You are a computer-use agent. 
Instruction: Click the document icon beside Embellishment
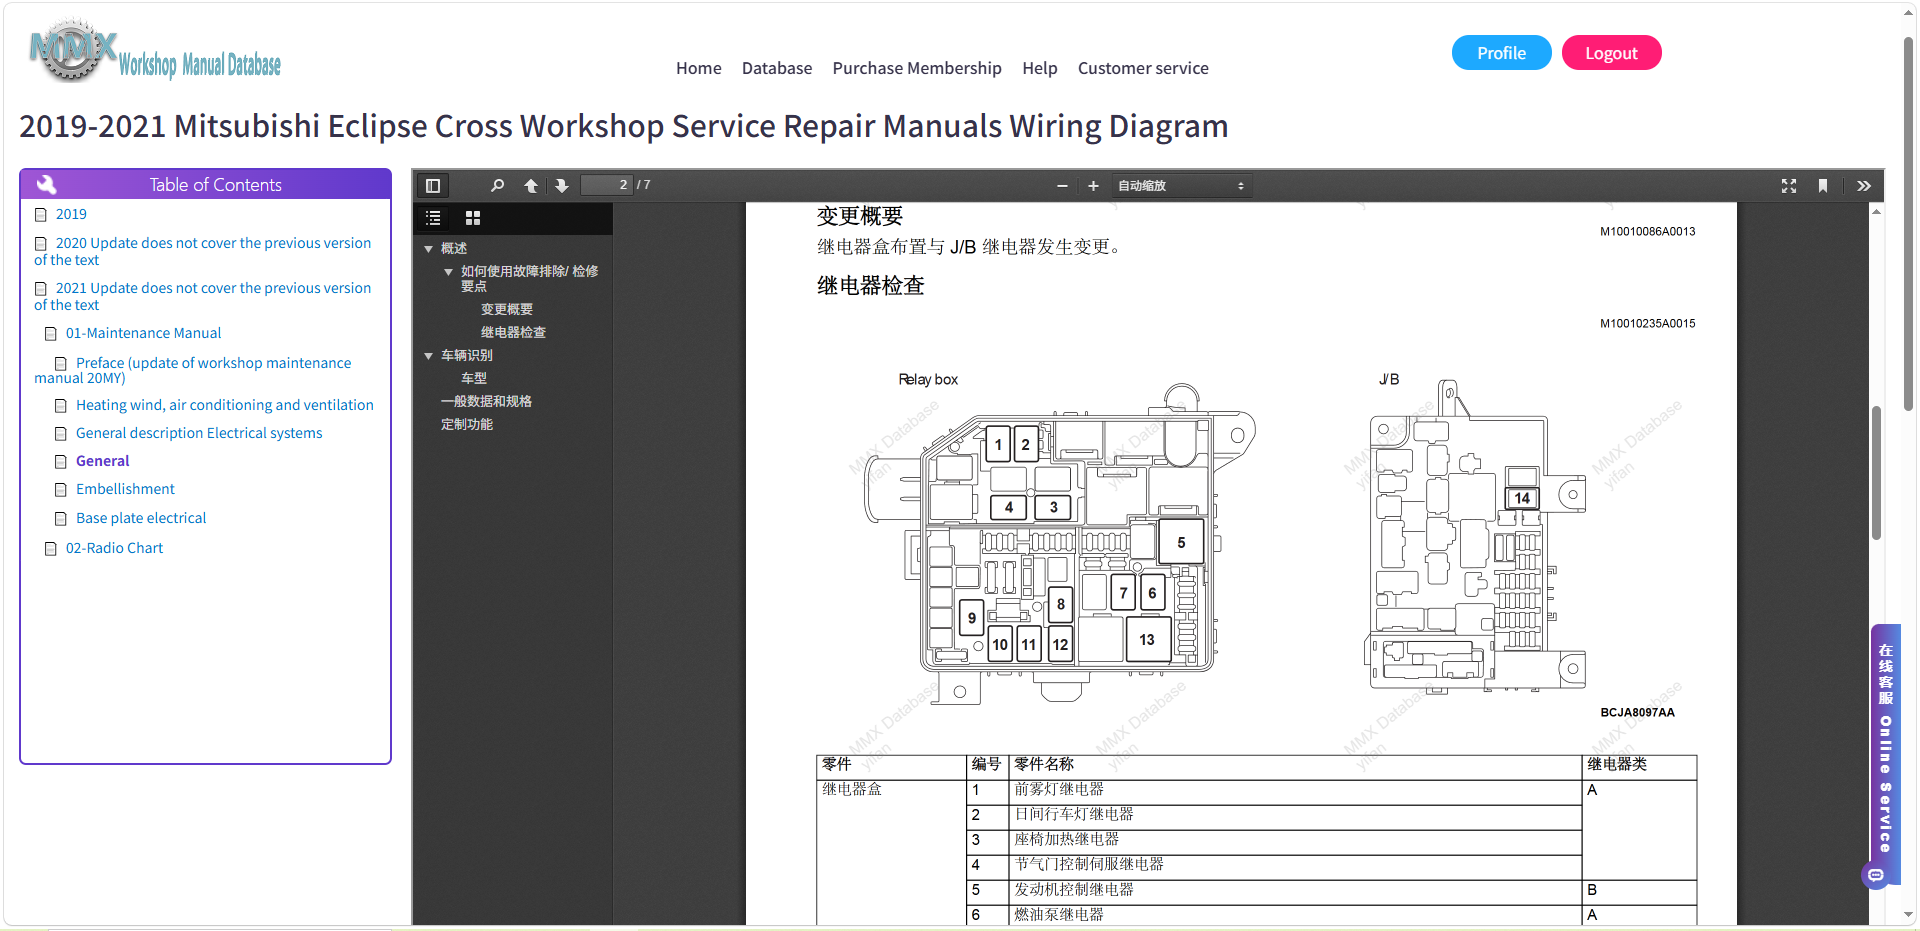(61, 490)
